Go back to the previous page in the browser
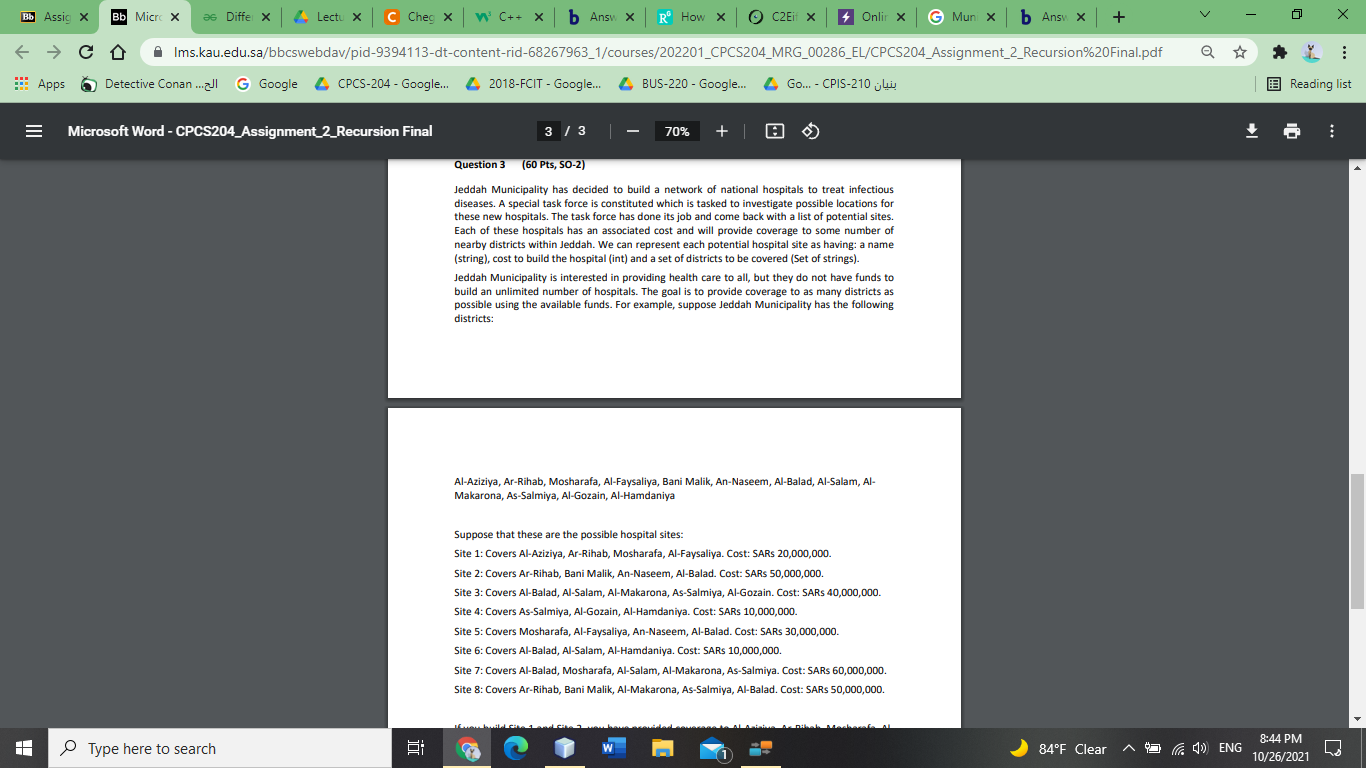The image size is (1366, 768). [x=22, y=52]
